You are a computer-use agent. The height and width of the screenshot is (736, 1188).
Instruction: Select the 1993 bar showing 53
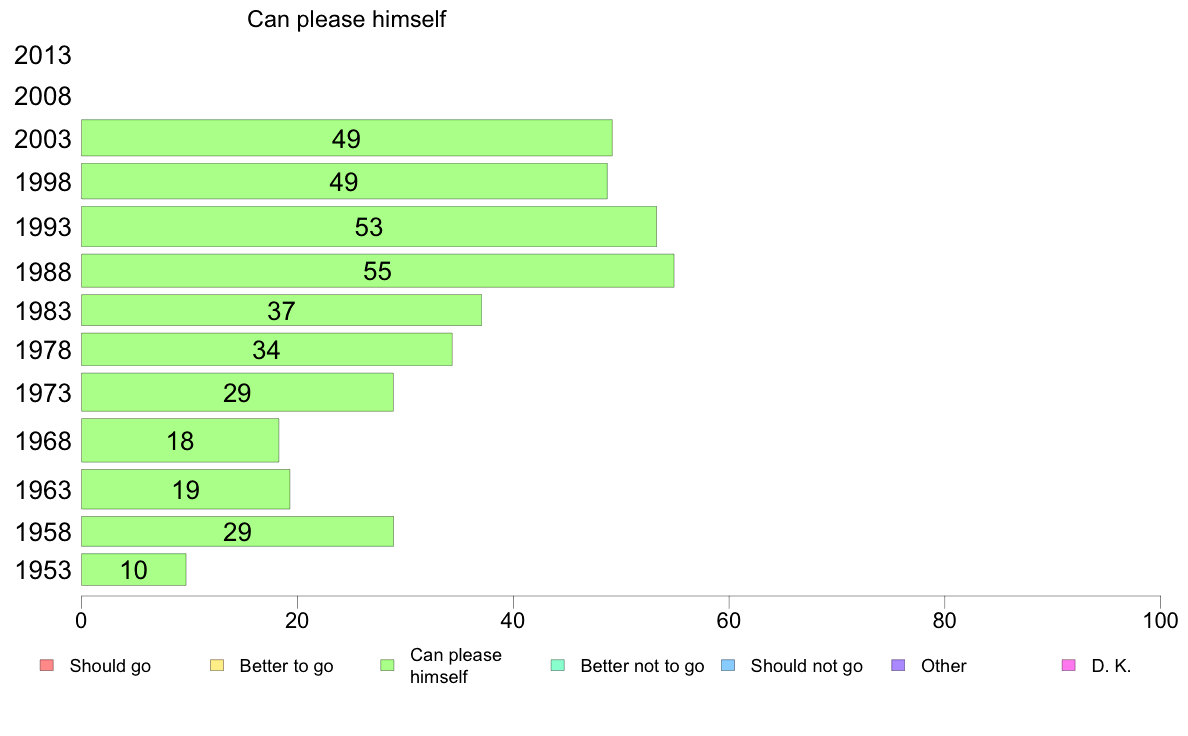369,227
